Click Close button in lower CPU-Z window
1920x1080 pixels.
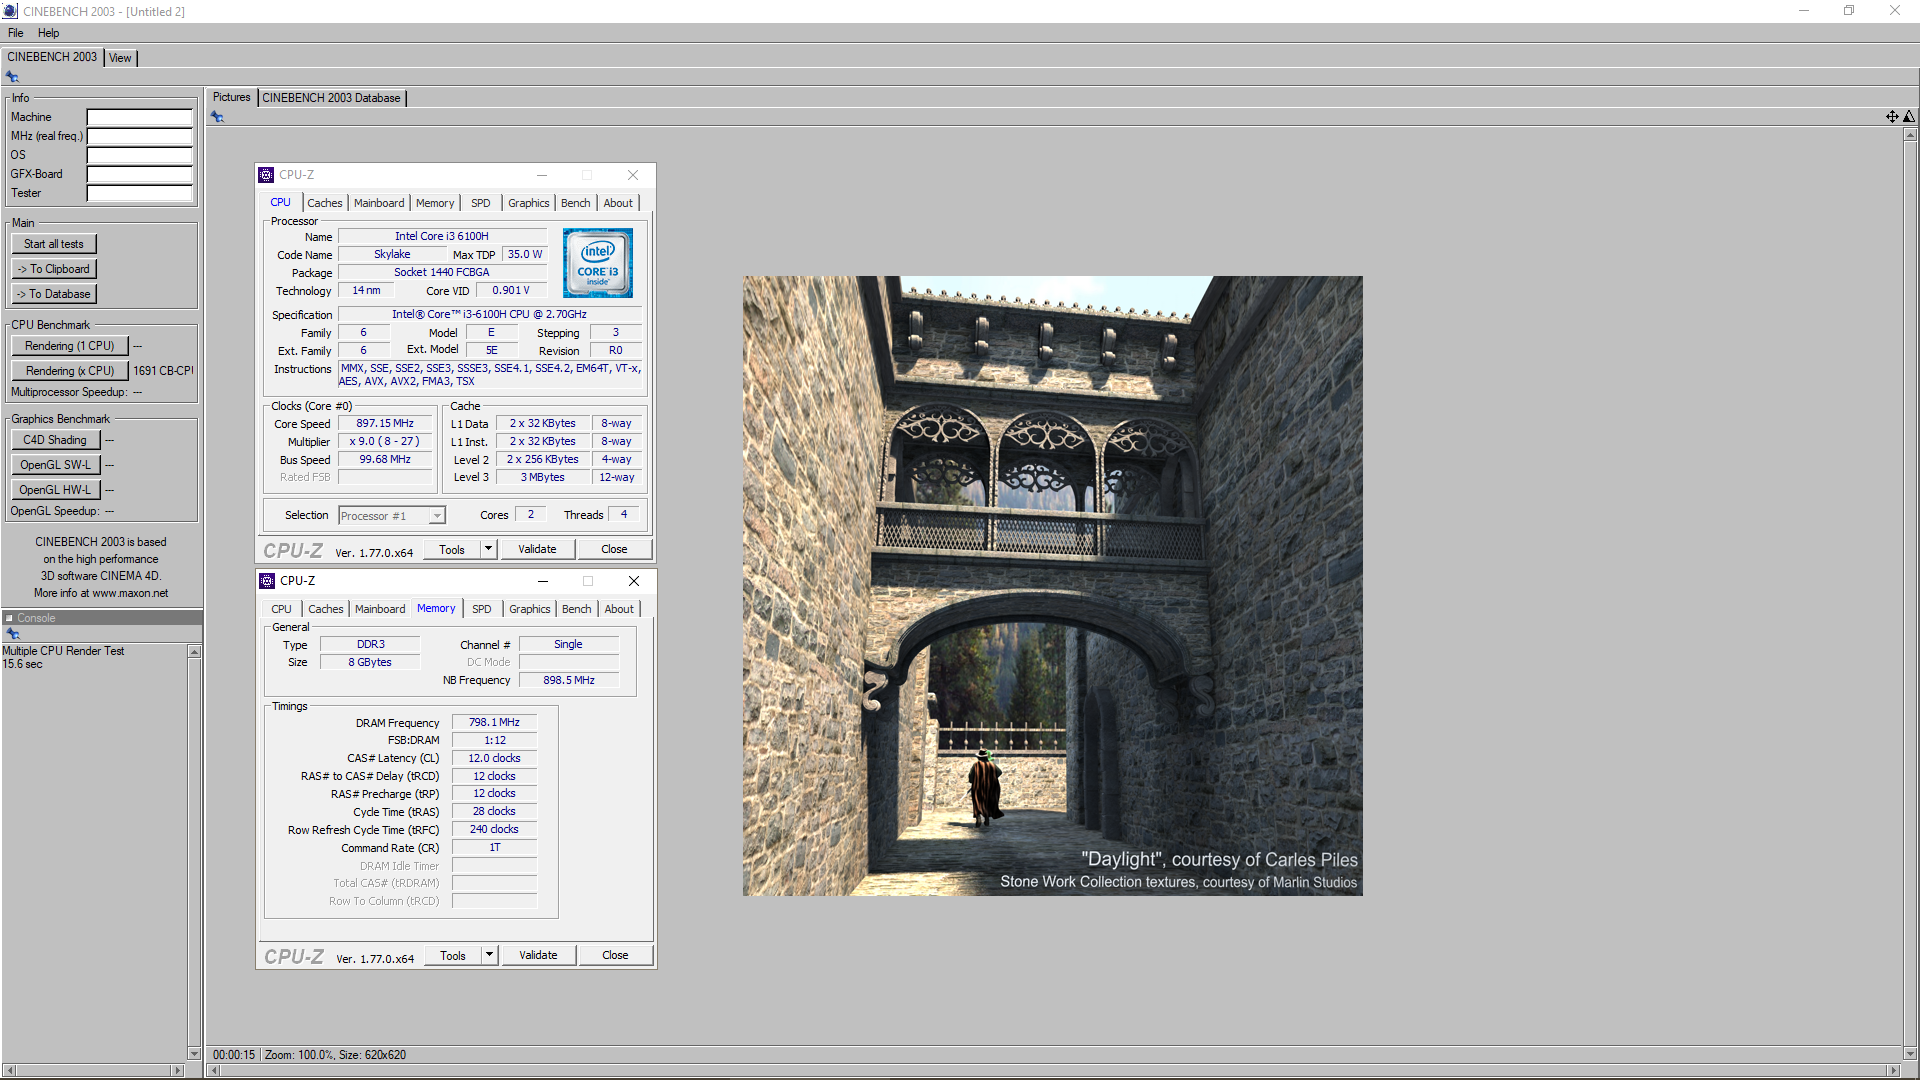tap(615, 955)
